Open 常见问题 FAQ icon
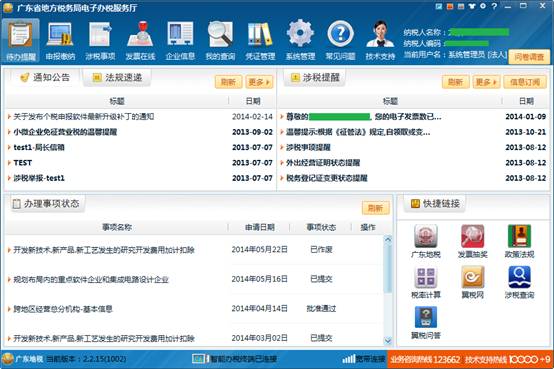This screenshot has width=554, height=369. coord(340,41)
